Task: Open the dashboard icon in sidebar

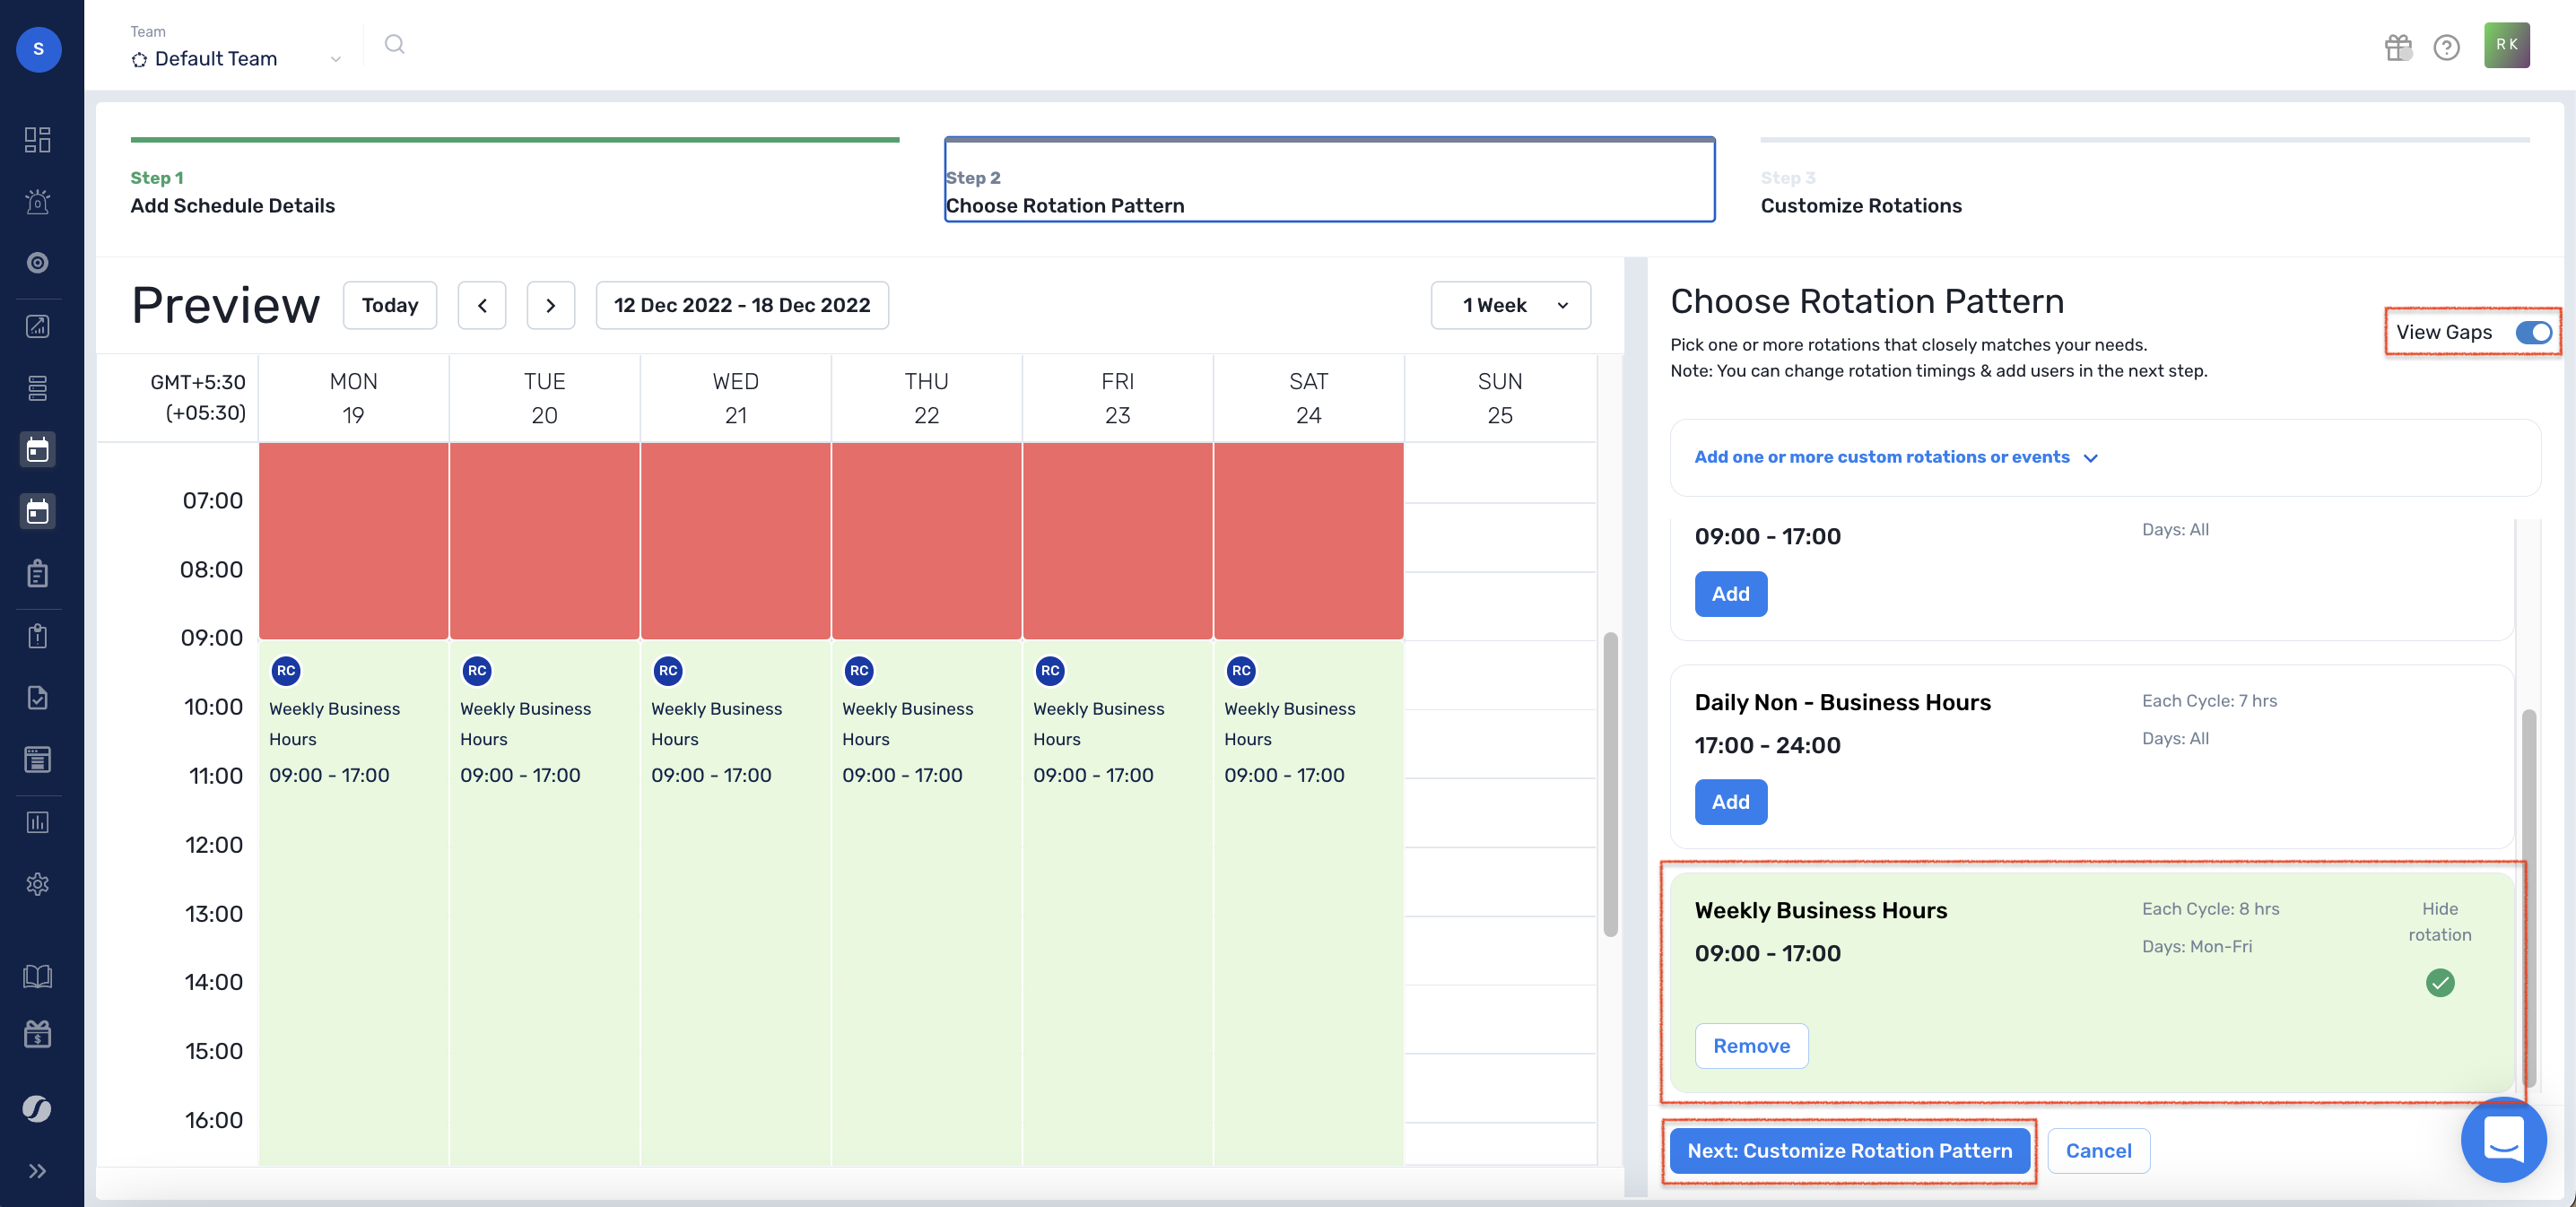Action: pos(38,139)
